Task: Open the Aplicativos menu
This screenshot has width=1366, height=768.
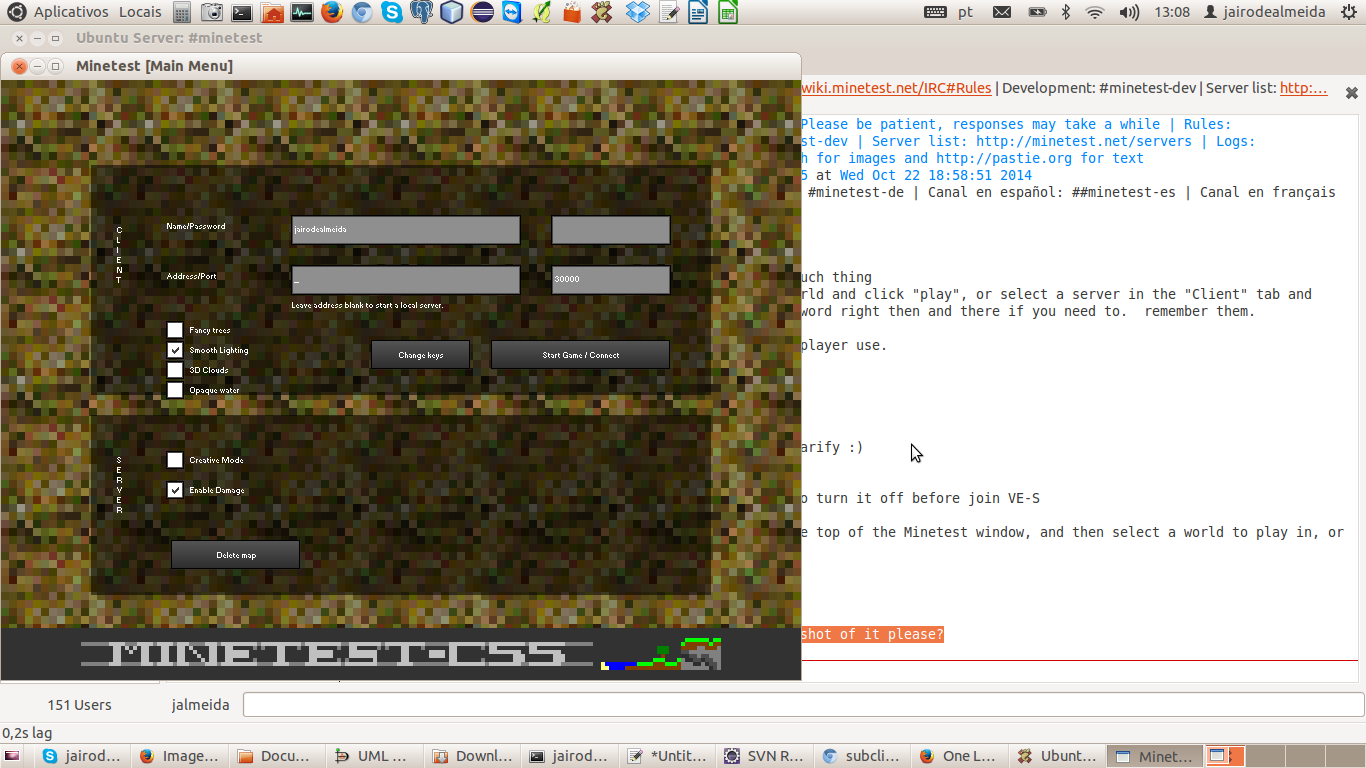Action: (x=70, y=12)
